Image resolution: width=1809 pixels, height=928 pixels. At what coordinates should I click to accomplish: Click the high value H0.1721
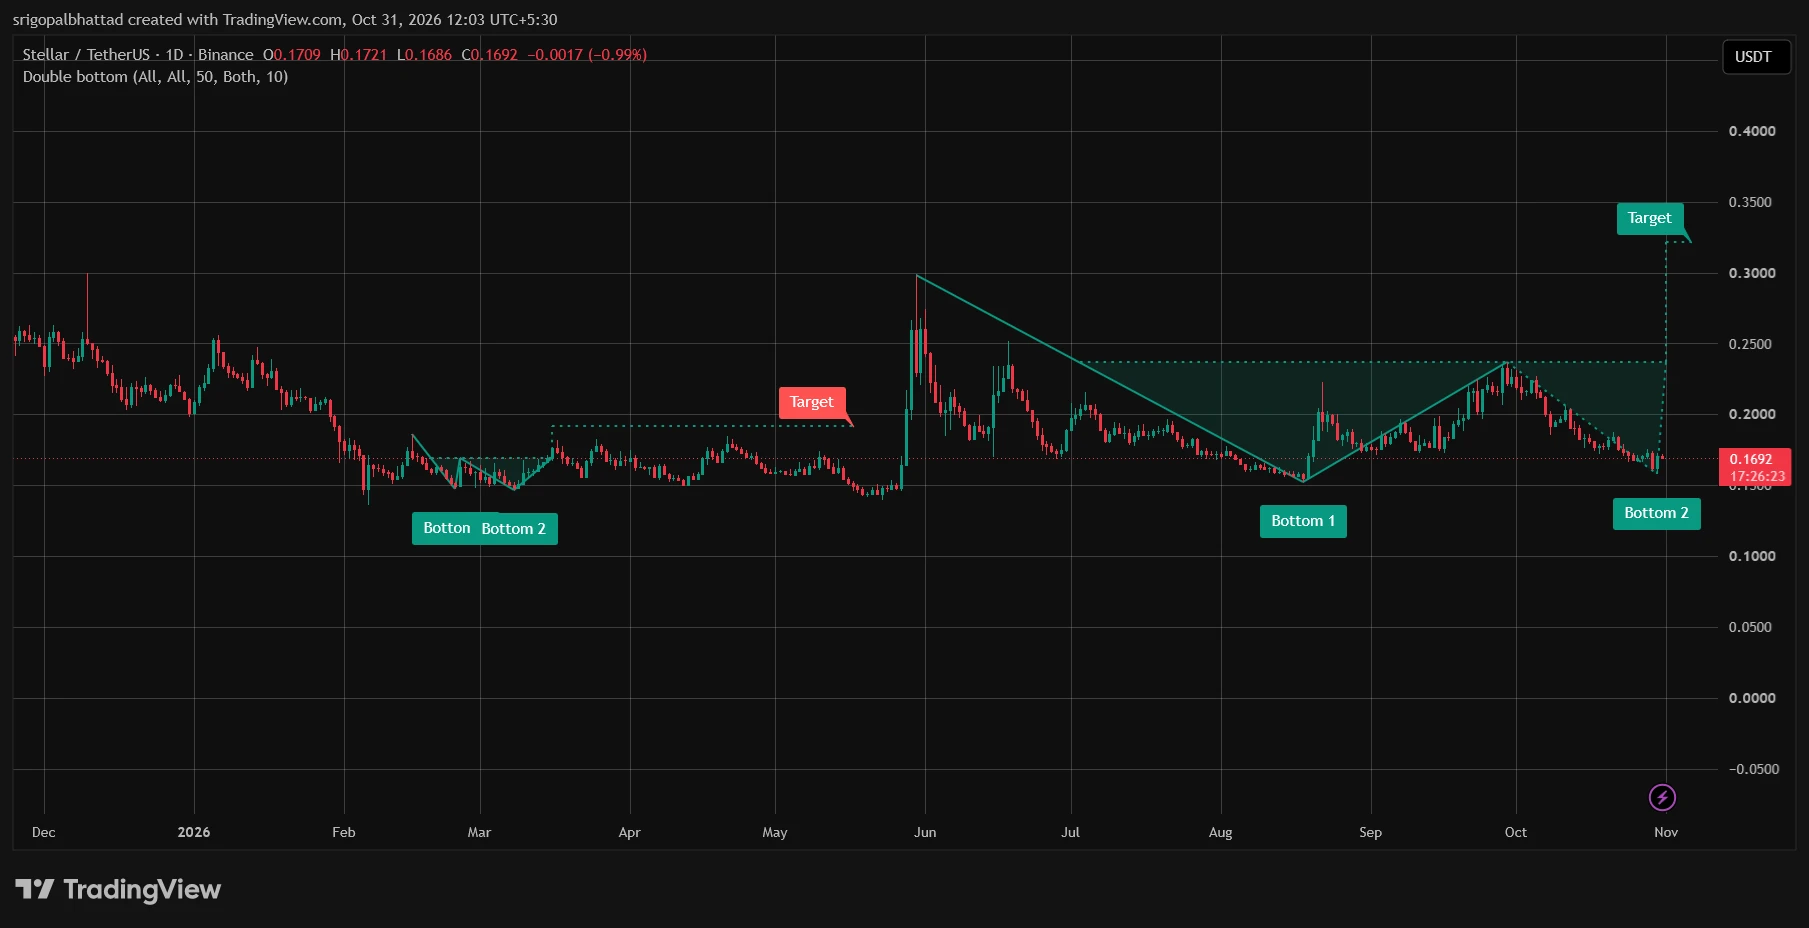358,55
